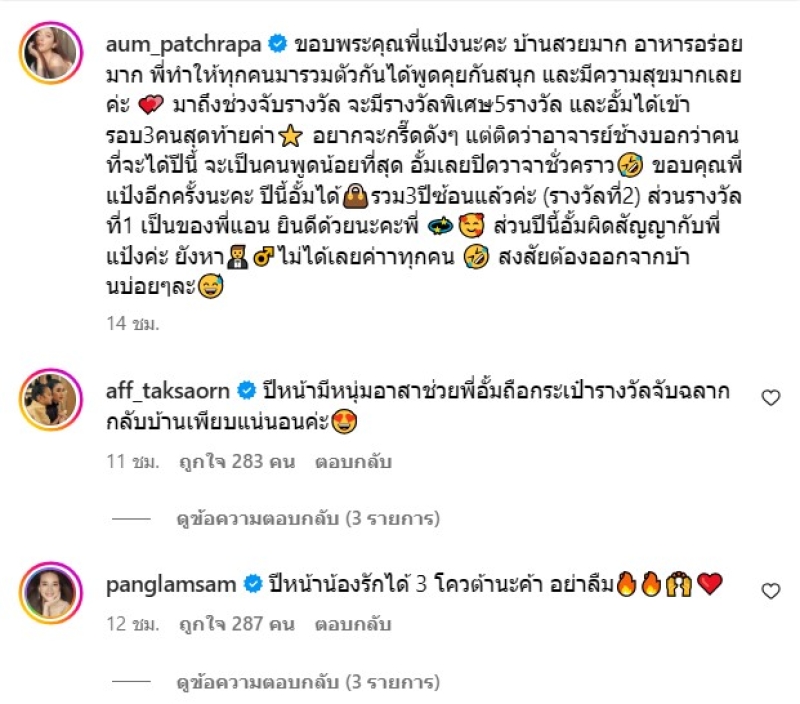Open panglamsam profile picture
The width and height of the screenshot is (800, 704).
coord(51,593)
